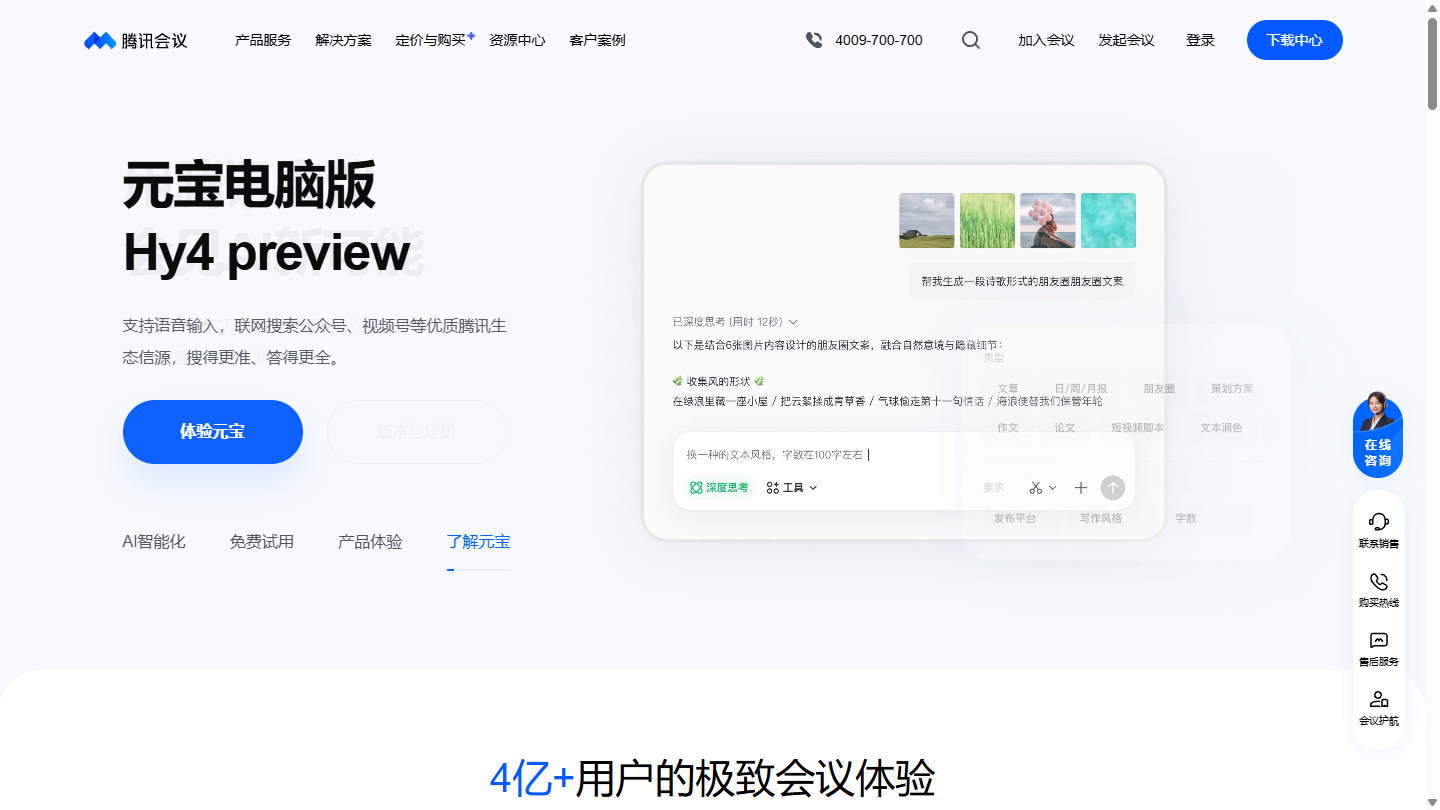The image size is (1440, 810).
Task: Click the search magnifier icon
Action: click(971, 40)
